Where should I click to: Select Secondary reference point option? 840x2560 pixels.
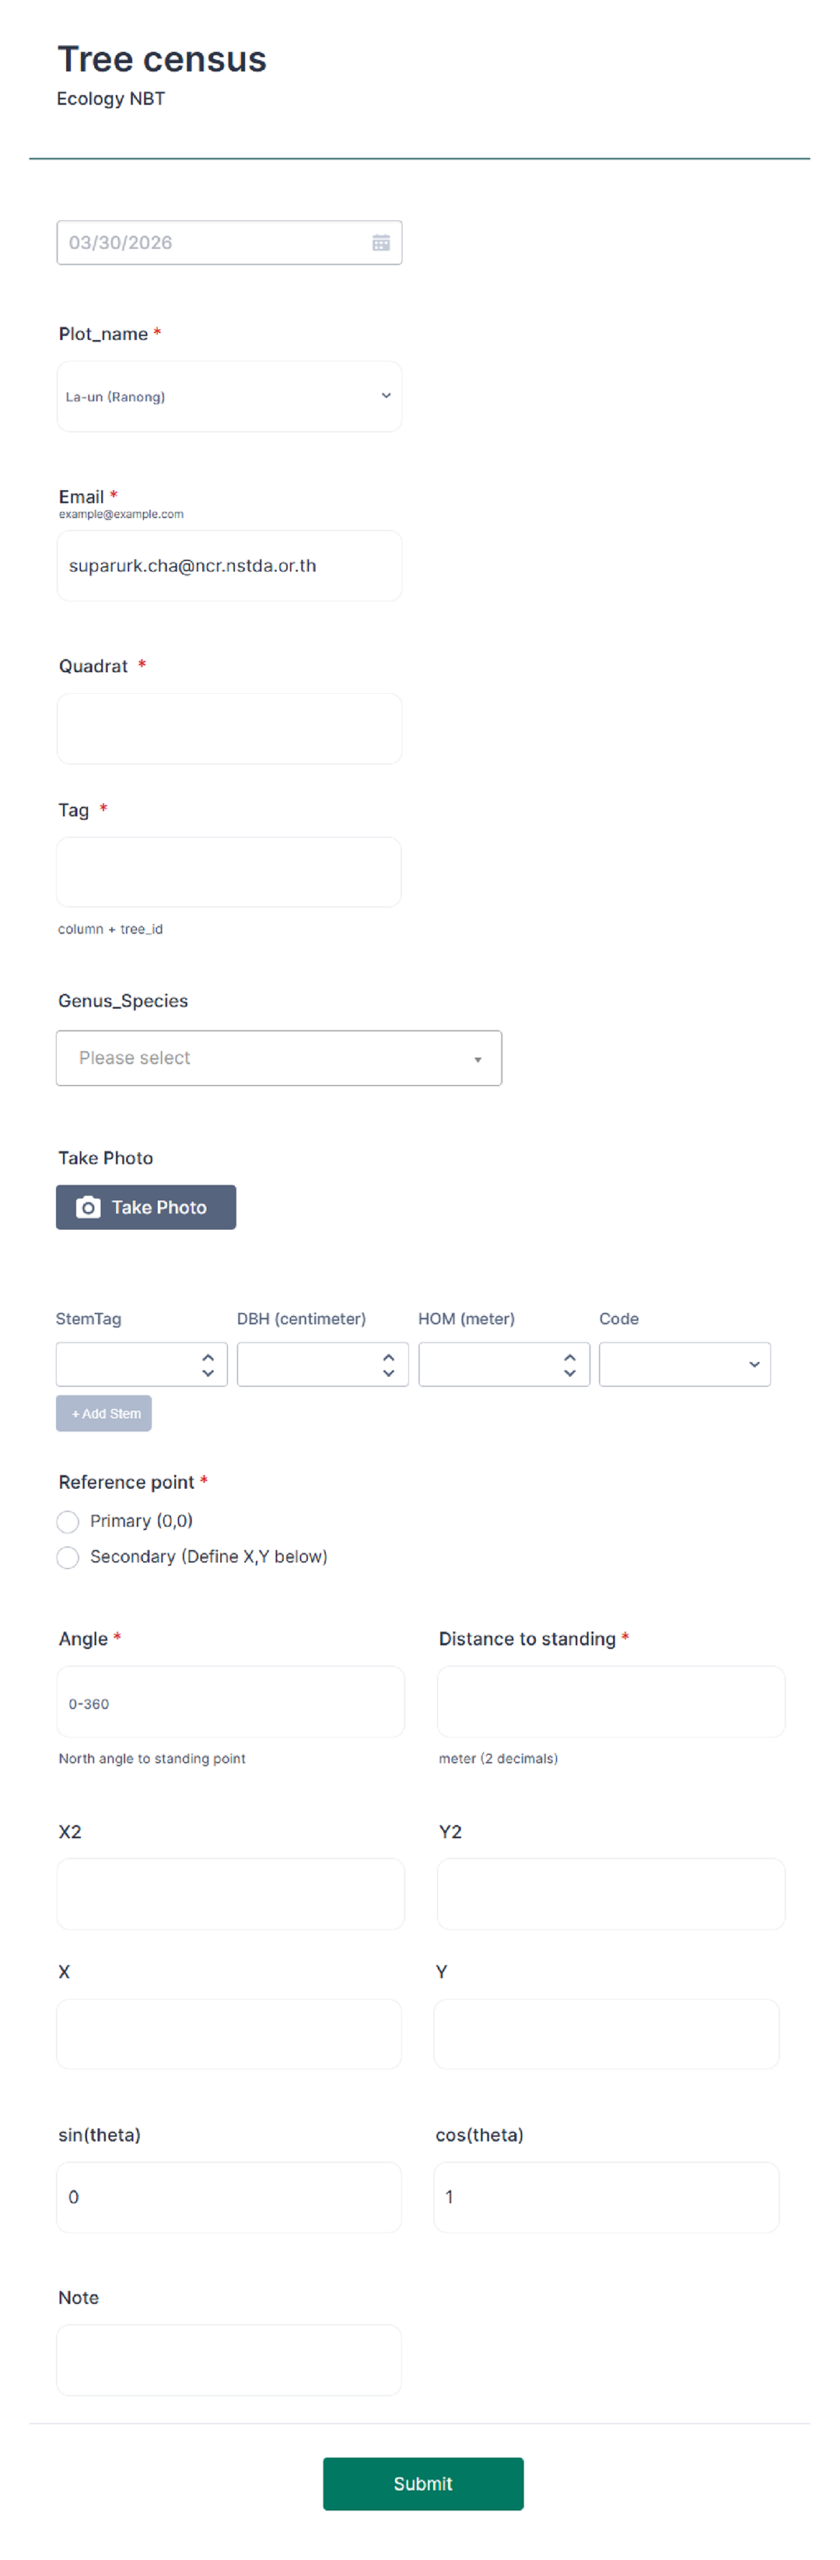coord(68,1556)
